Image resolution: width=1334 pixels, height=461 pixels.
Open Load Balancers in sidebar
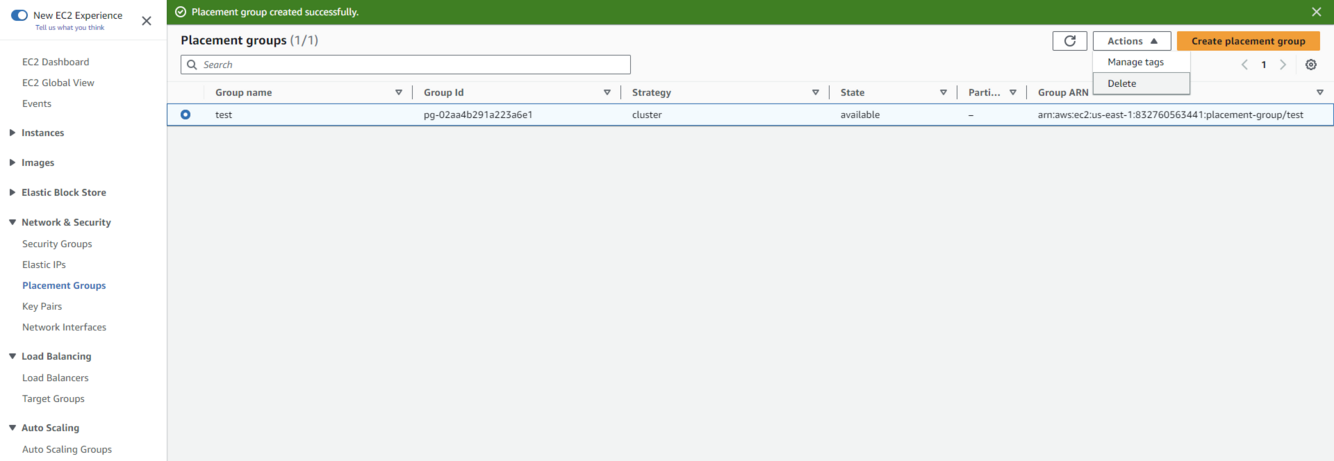click(x=55, y=378)
